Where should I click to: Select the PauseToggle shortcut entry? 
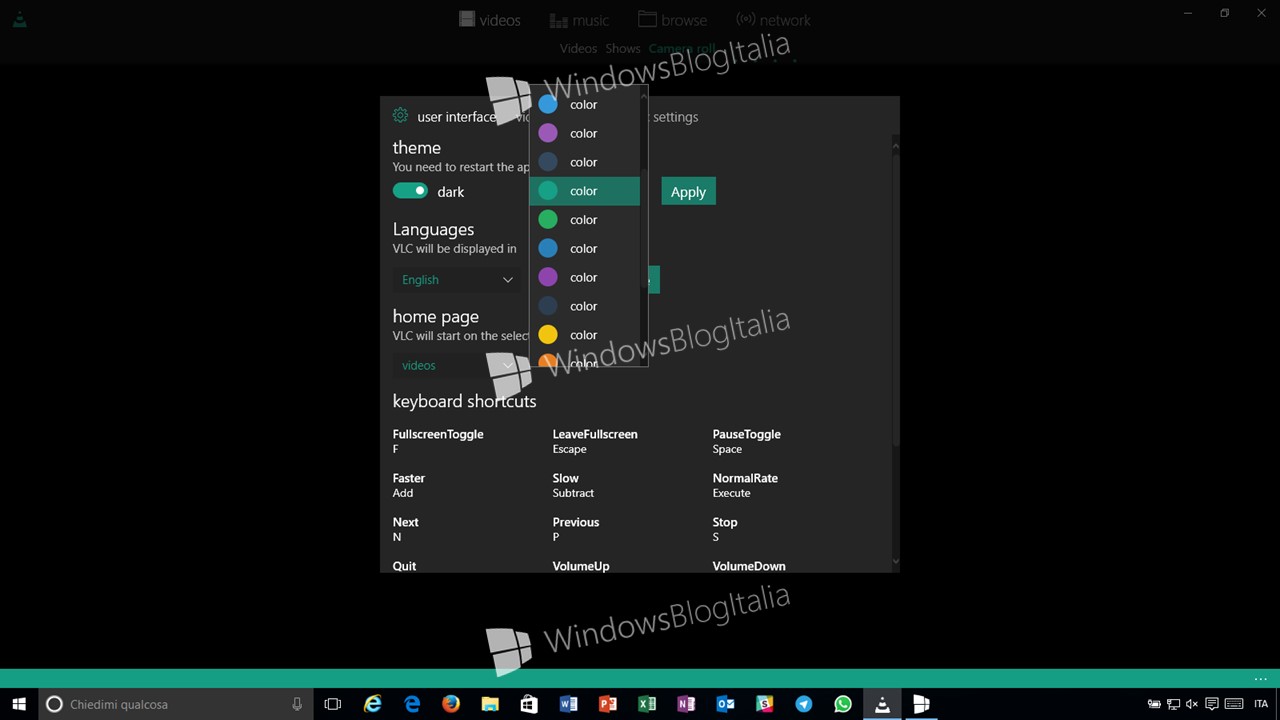tap(746, 441)
